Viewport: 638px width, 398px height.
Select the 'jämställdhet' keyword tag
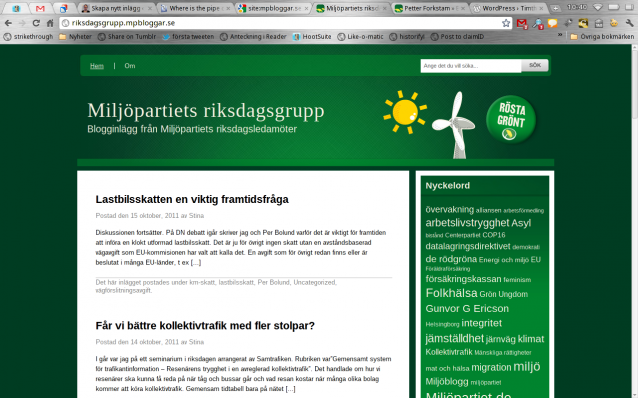tap(454, 339)
